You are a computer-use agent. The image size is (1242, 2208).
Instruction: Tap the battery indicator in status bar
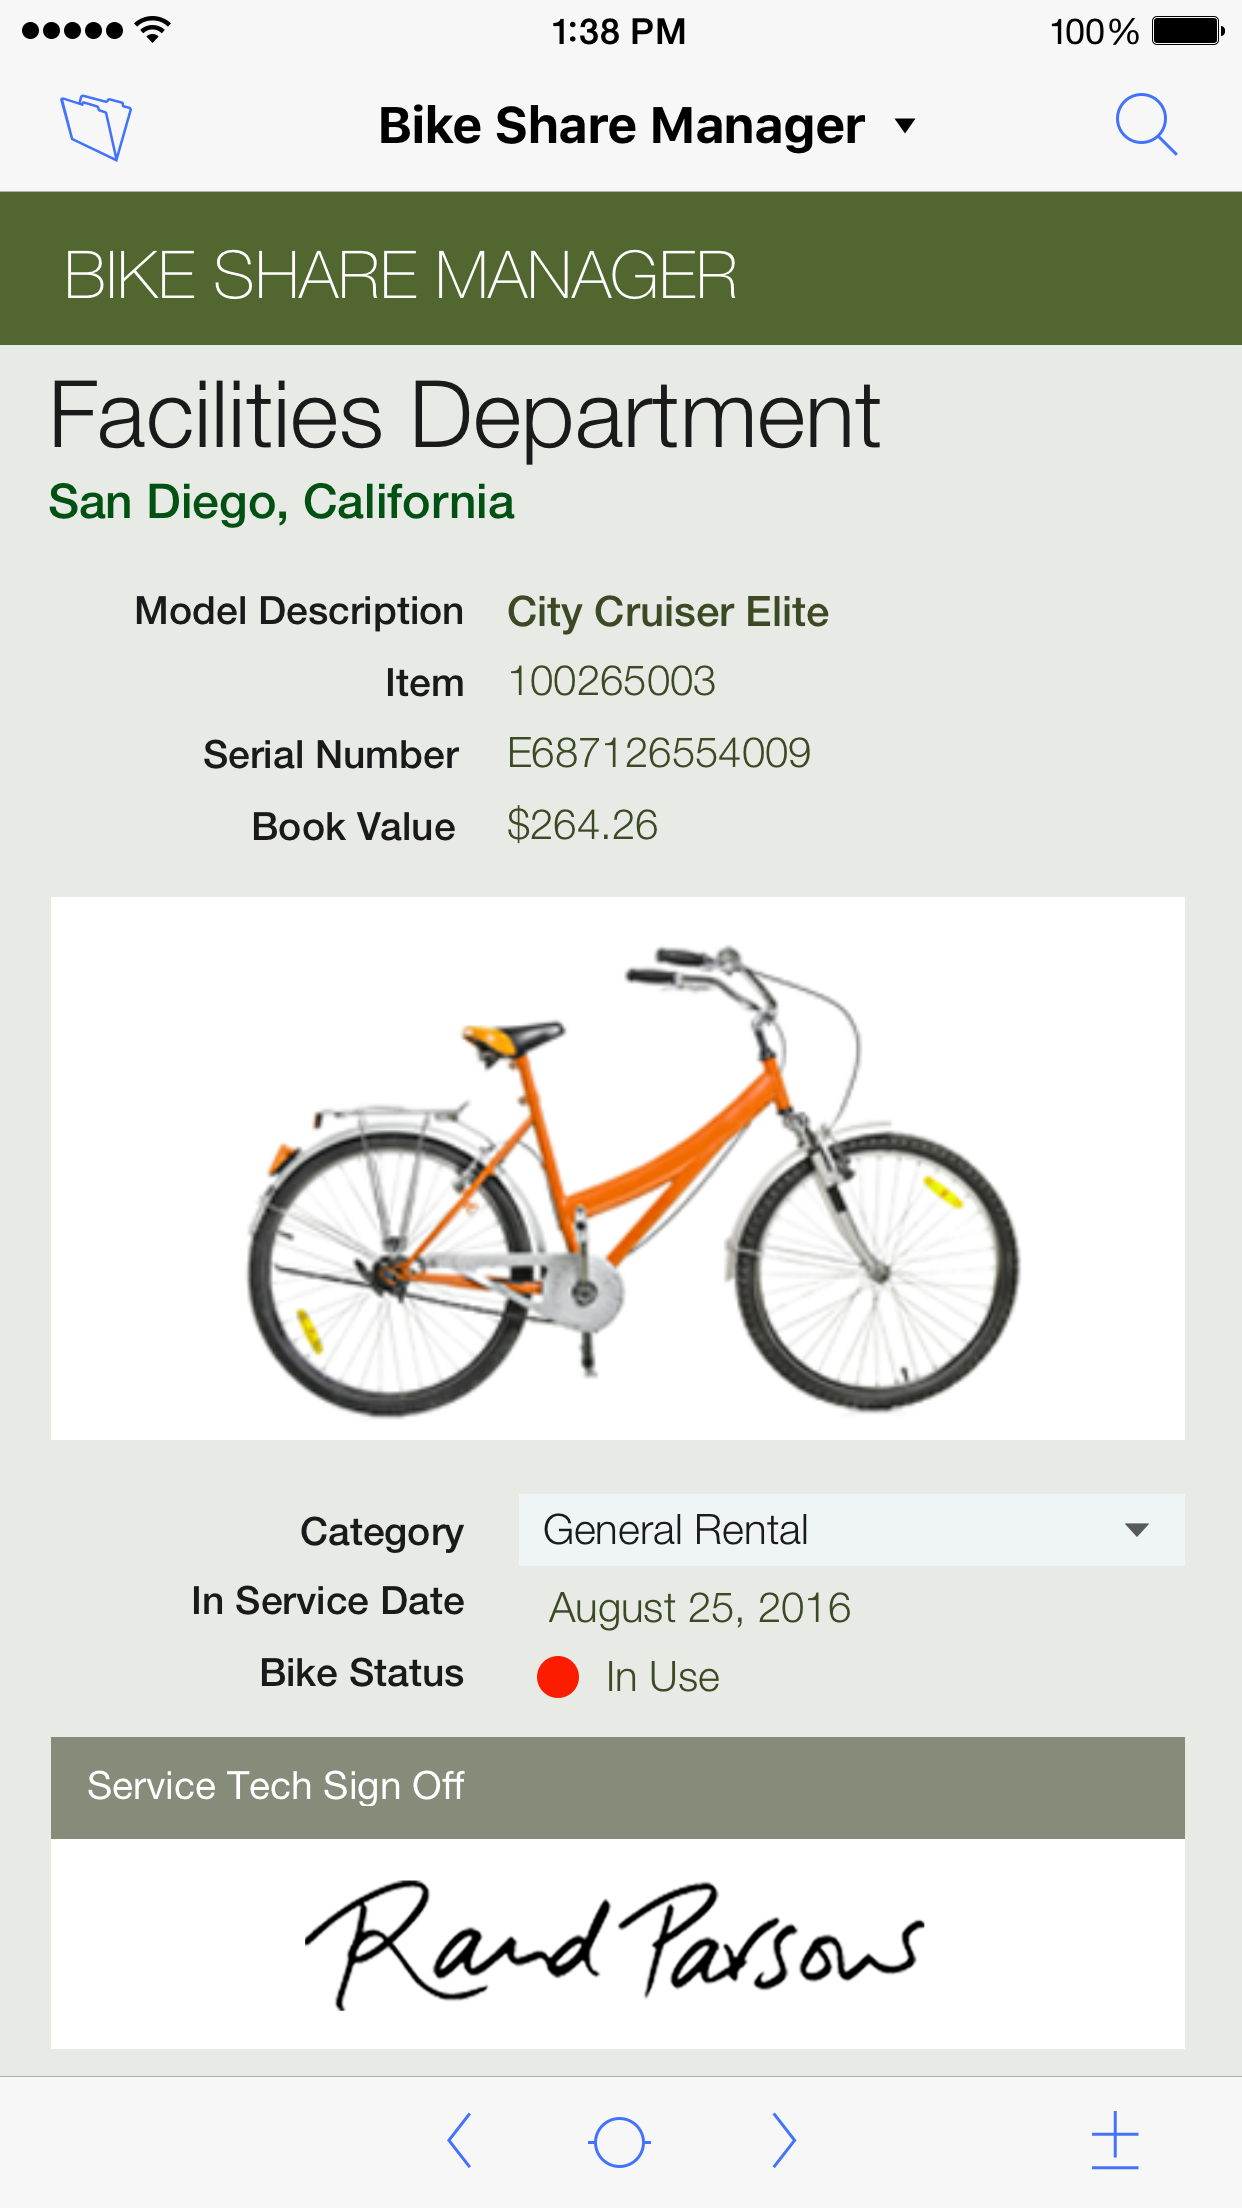tap(1187, 31)
